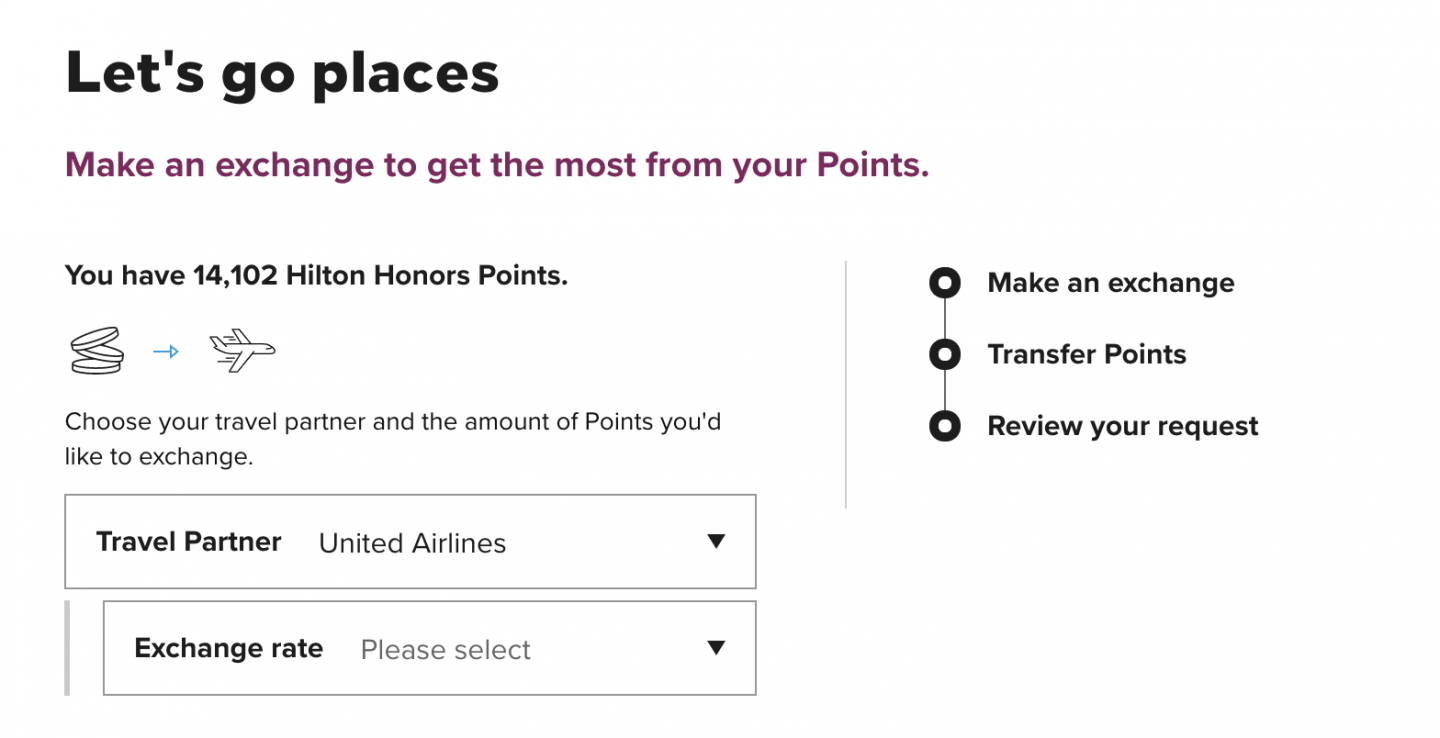
Task: Click the airplane travel icon
Action: coord(241,351)
